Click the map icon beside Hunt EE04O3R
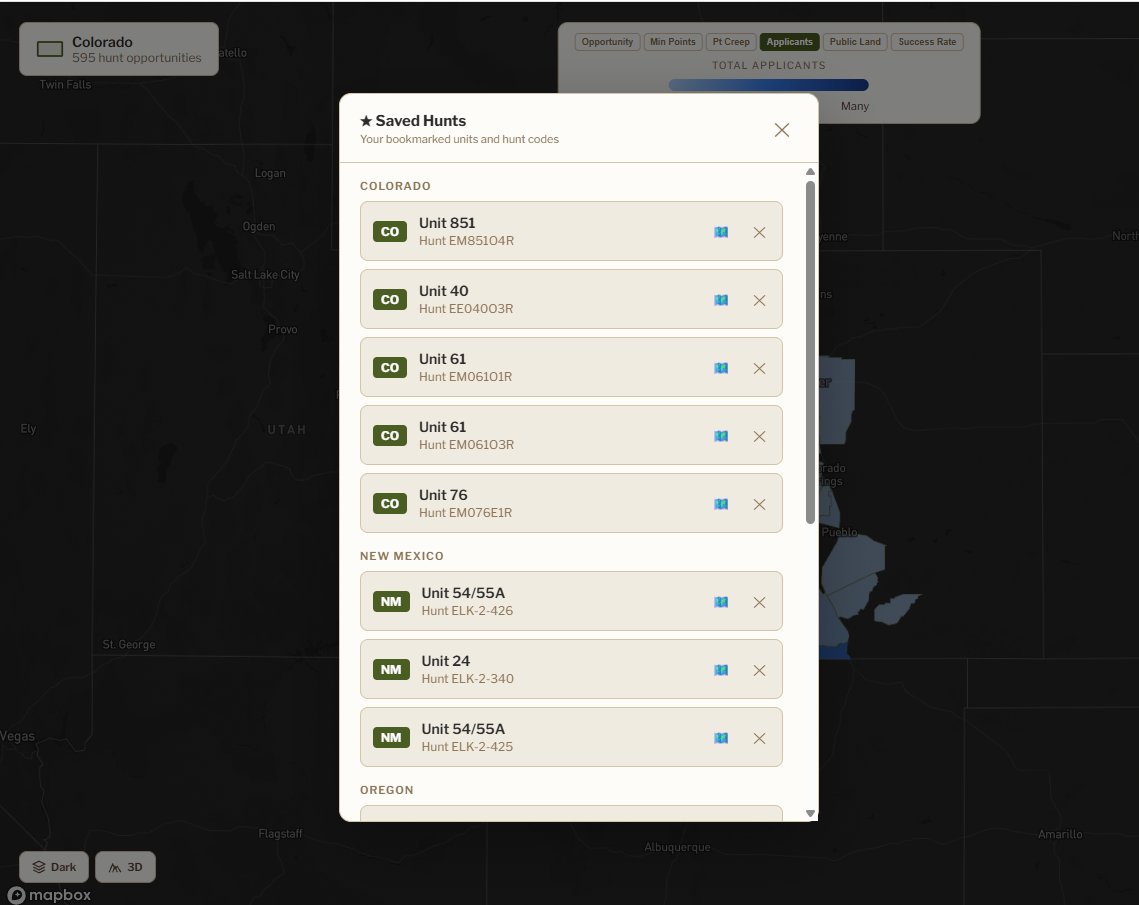Screen dimensions: 1139x905 tap(721, 299)
